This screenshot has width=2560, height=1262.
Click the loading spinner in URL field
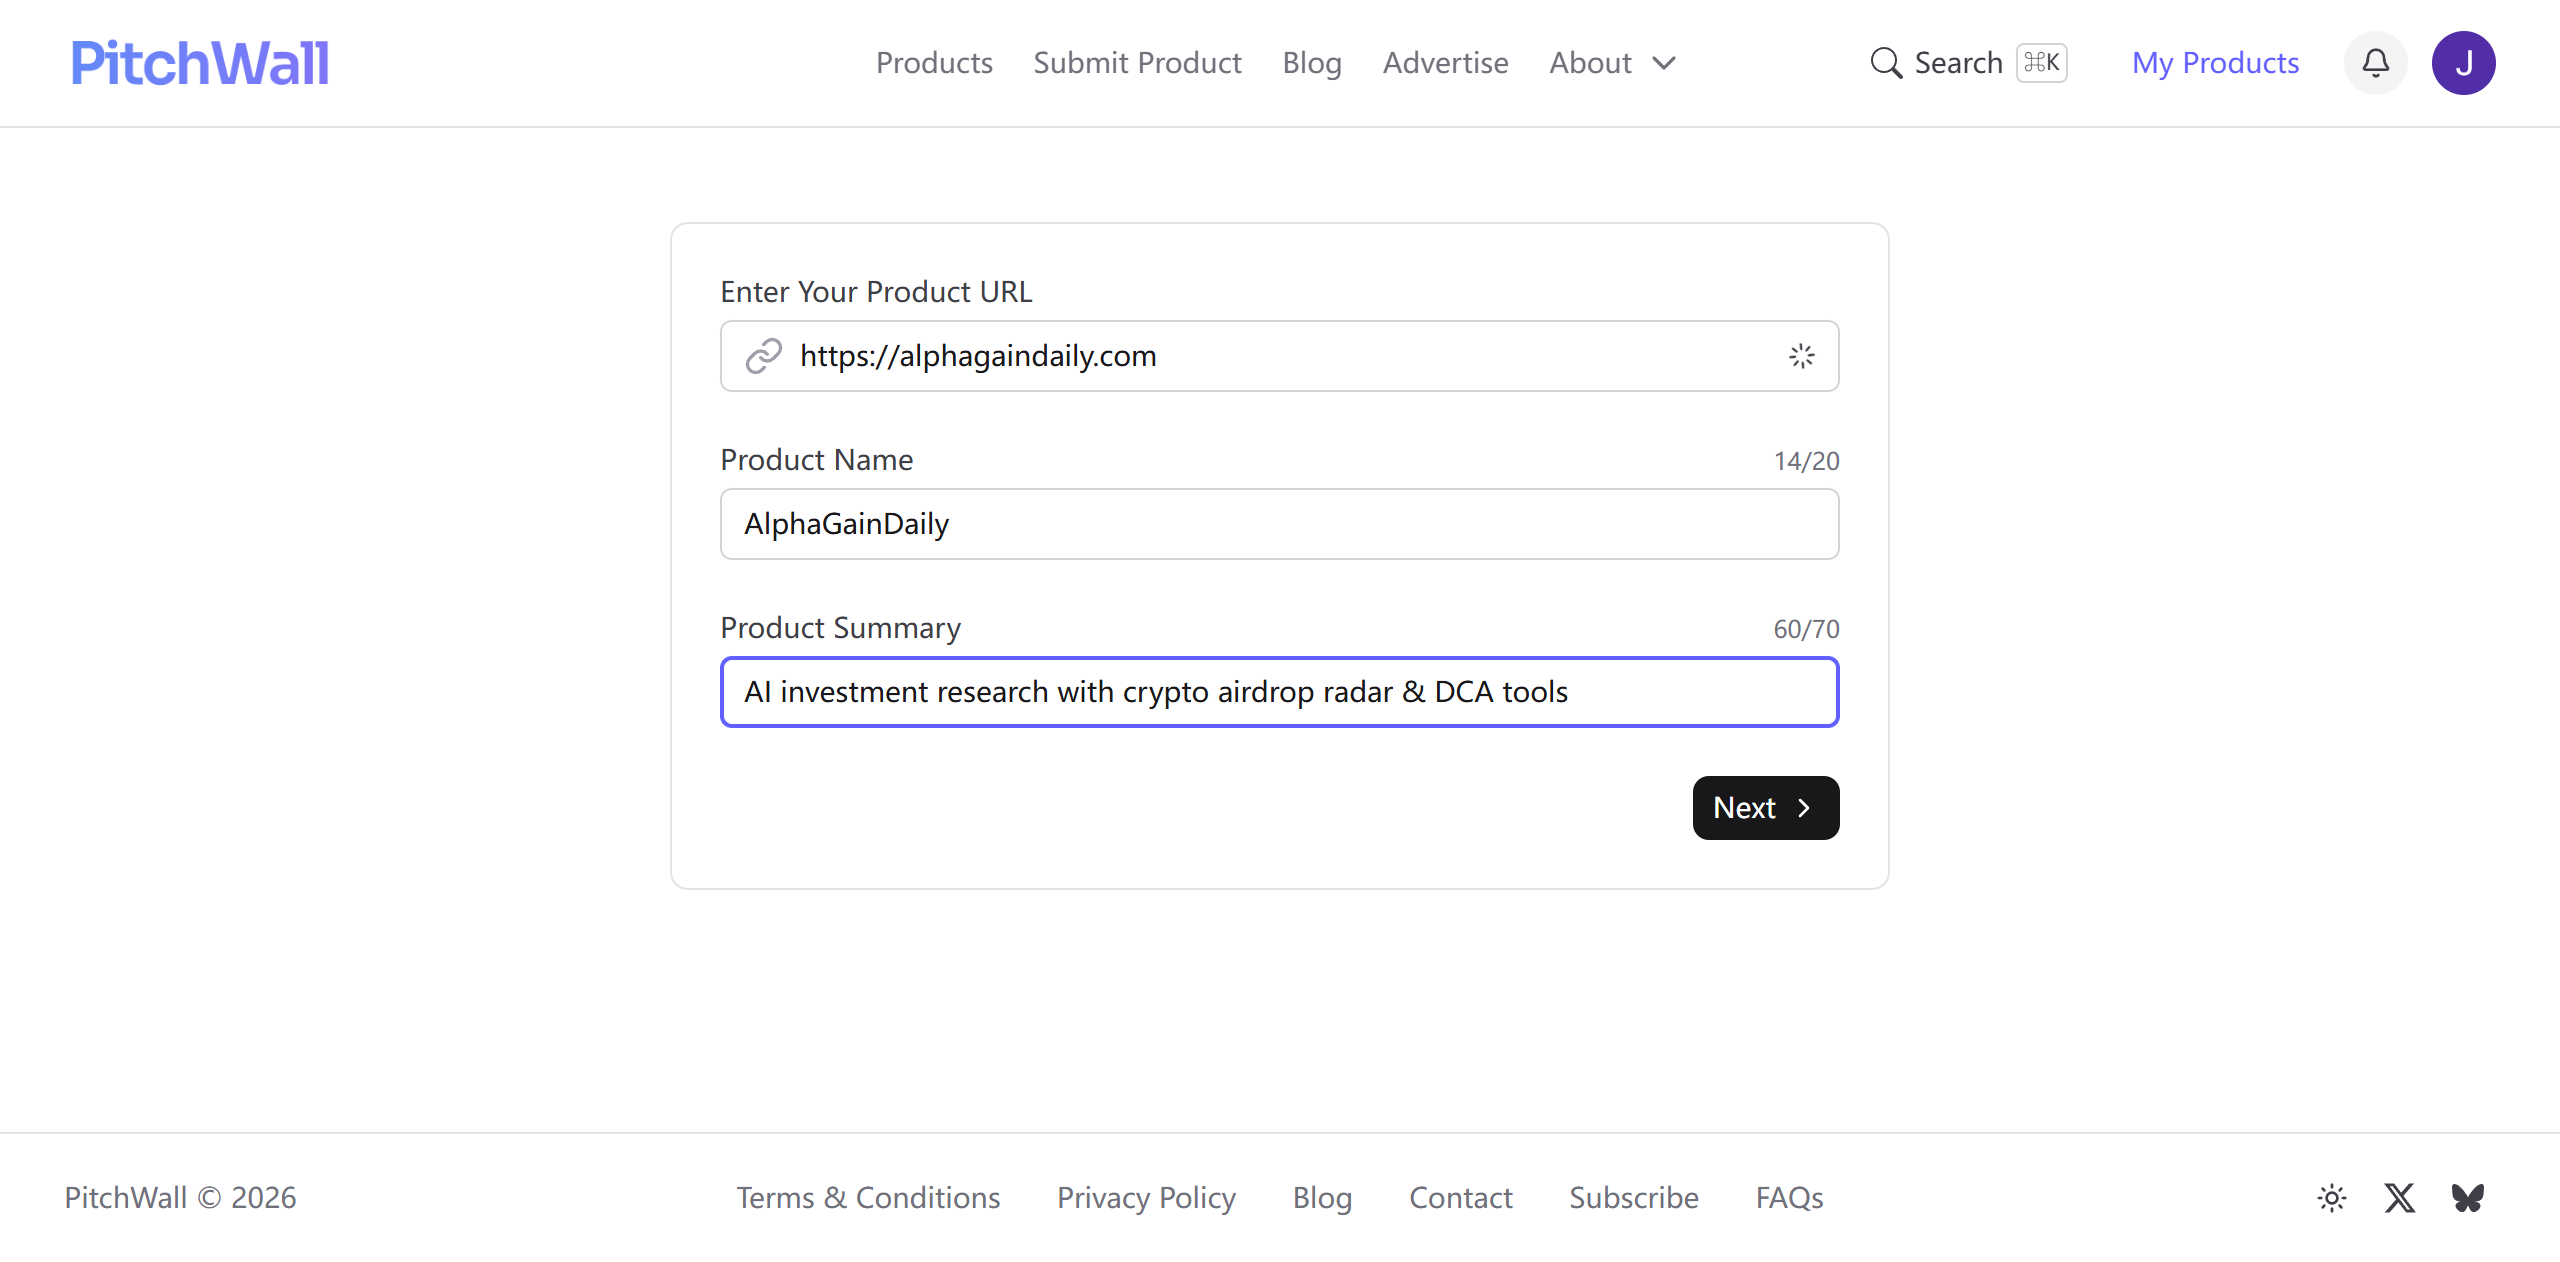point(1801,356)
